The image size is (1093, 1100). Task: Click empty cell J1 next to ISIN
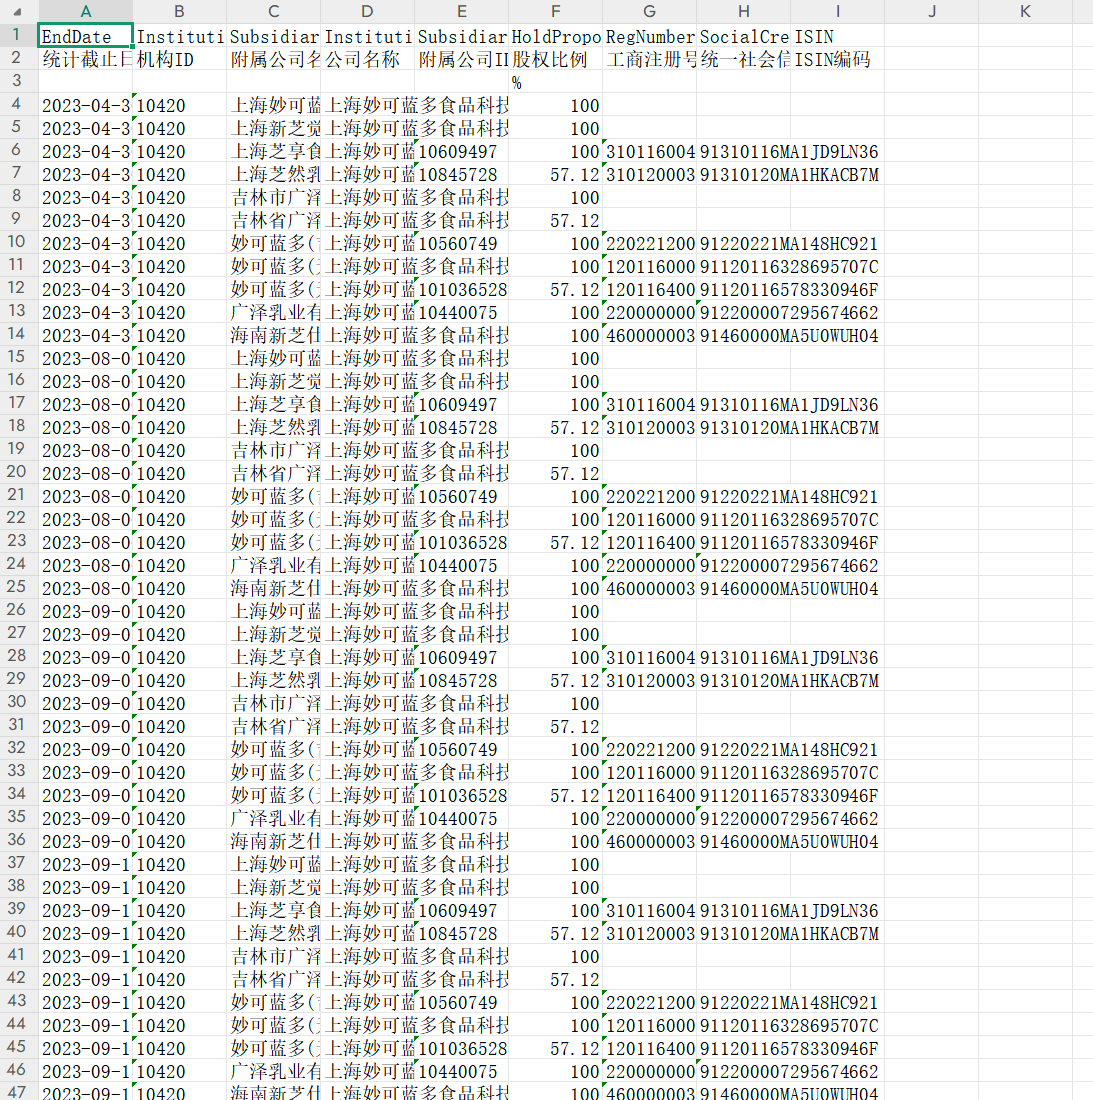coord(932,36)
